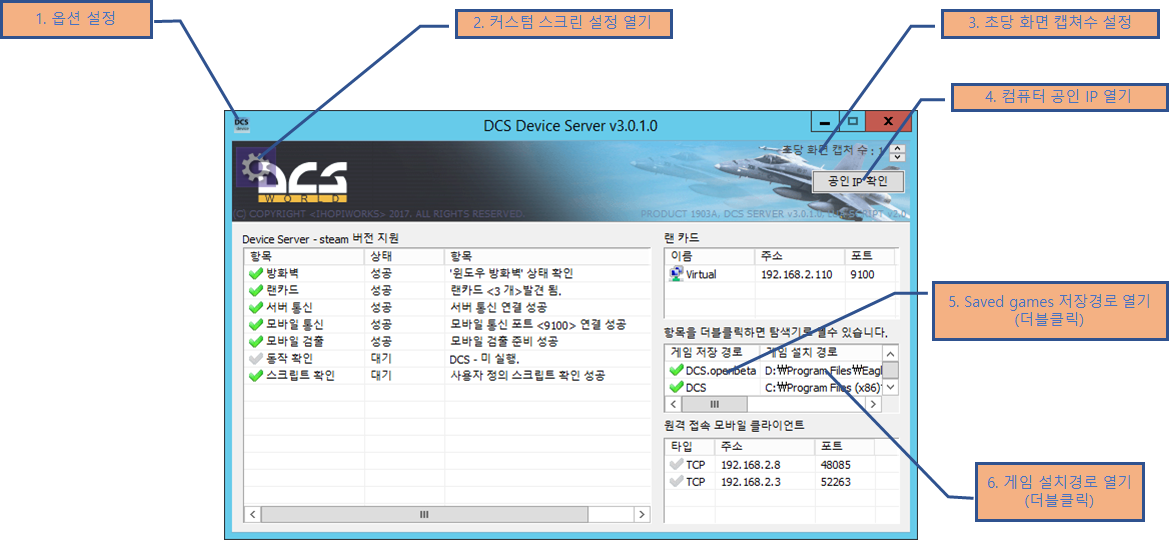Image resolution: width=1169 pixels, height=540 pixels.
Task: Click the 공인 IP 확인 button
Action: pos(860,181)
